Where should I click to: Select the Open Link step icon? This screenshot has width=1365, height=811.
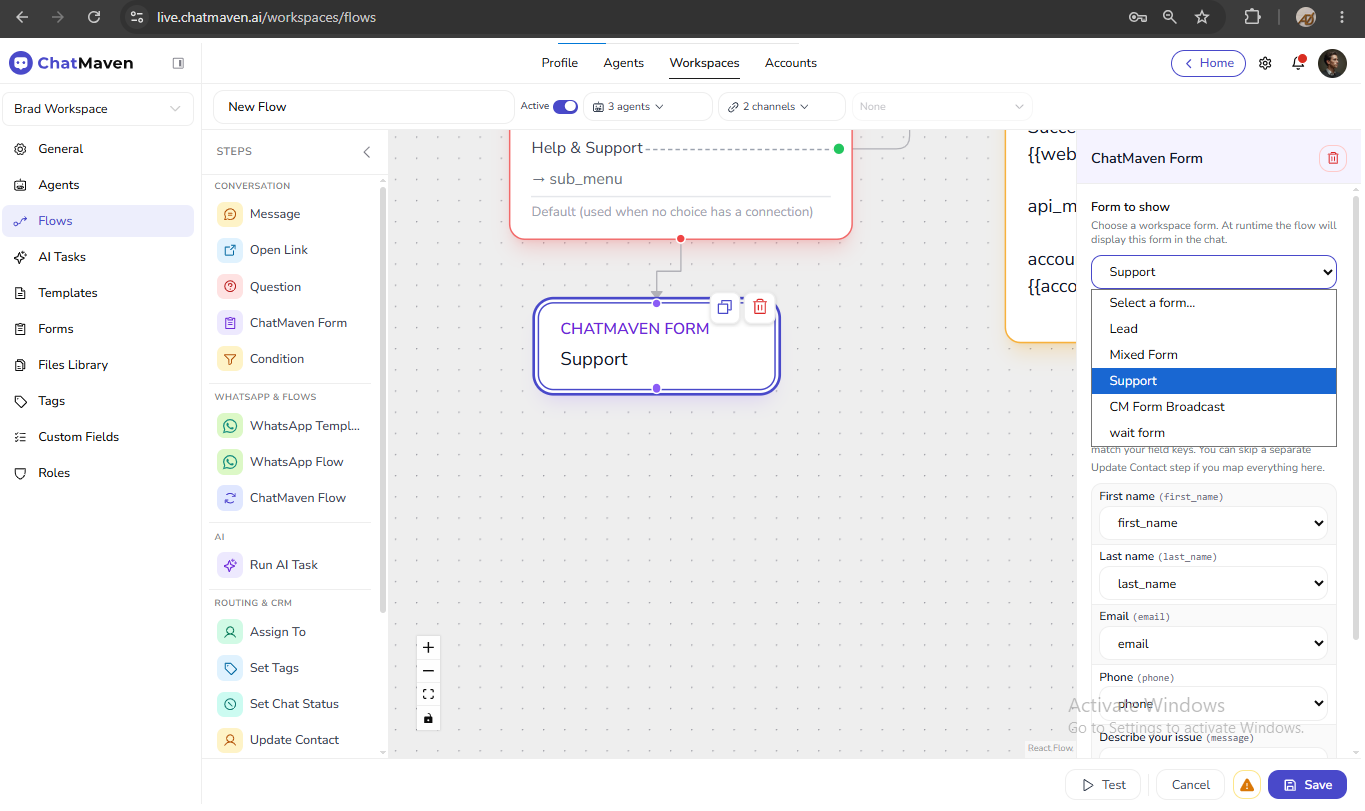point(230,250)
